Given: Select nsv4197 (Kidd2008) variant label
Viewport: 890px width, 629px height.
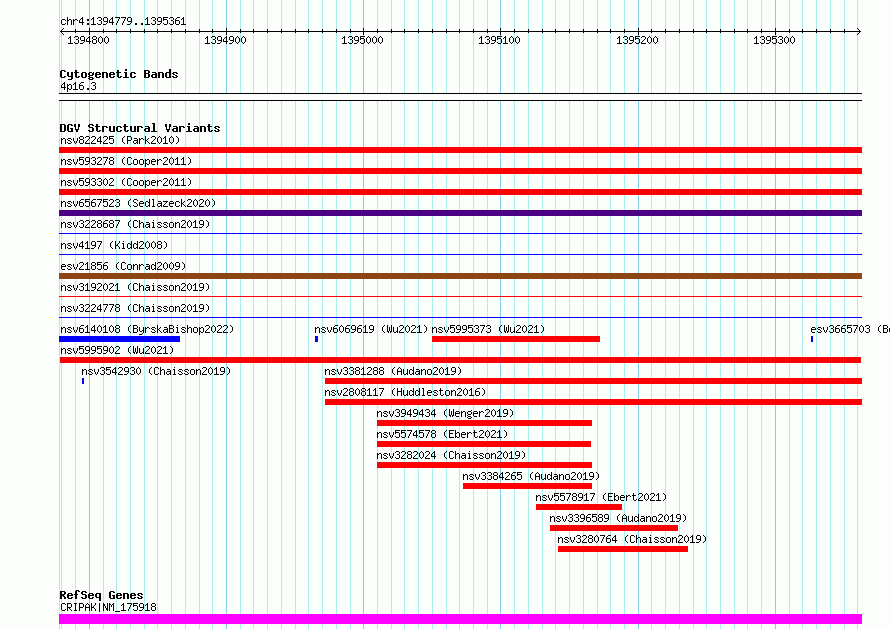Looking at the screenshot, I should coord(114,245).
